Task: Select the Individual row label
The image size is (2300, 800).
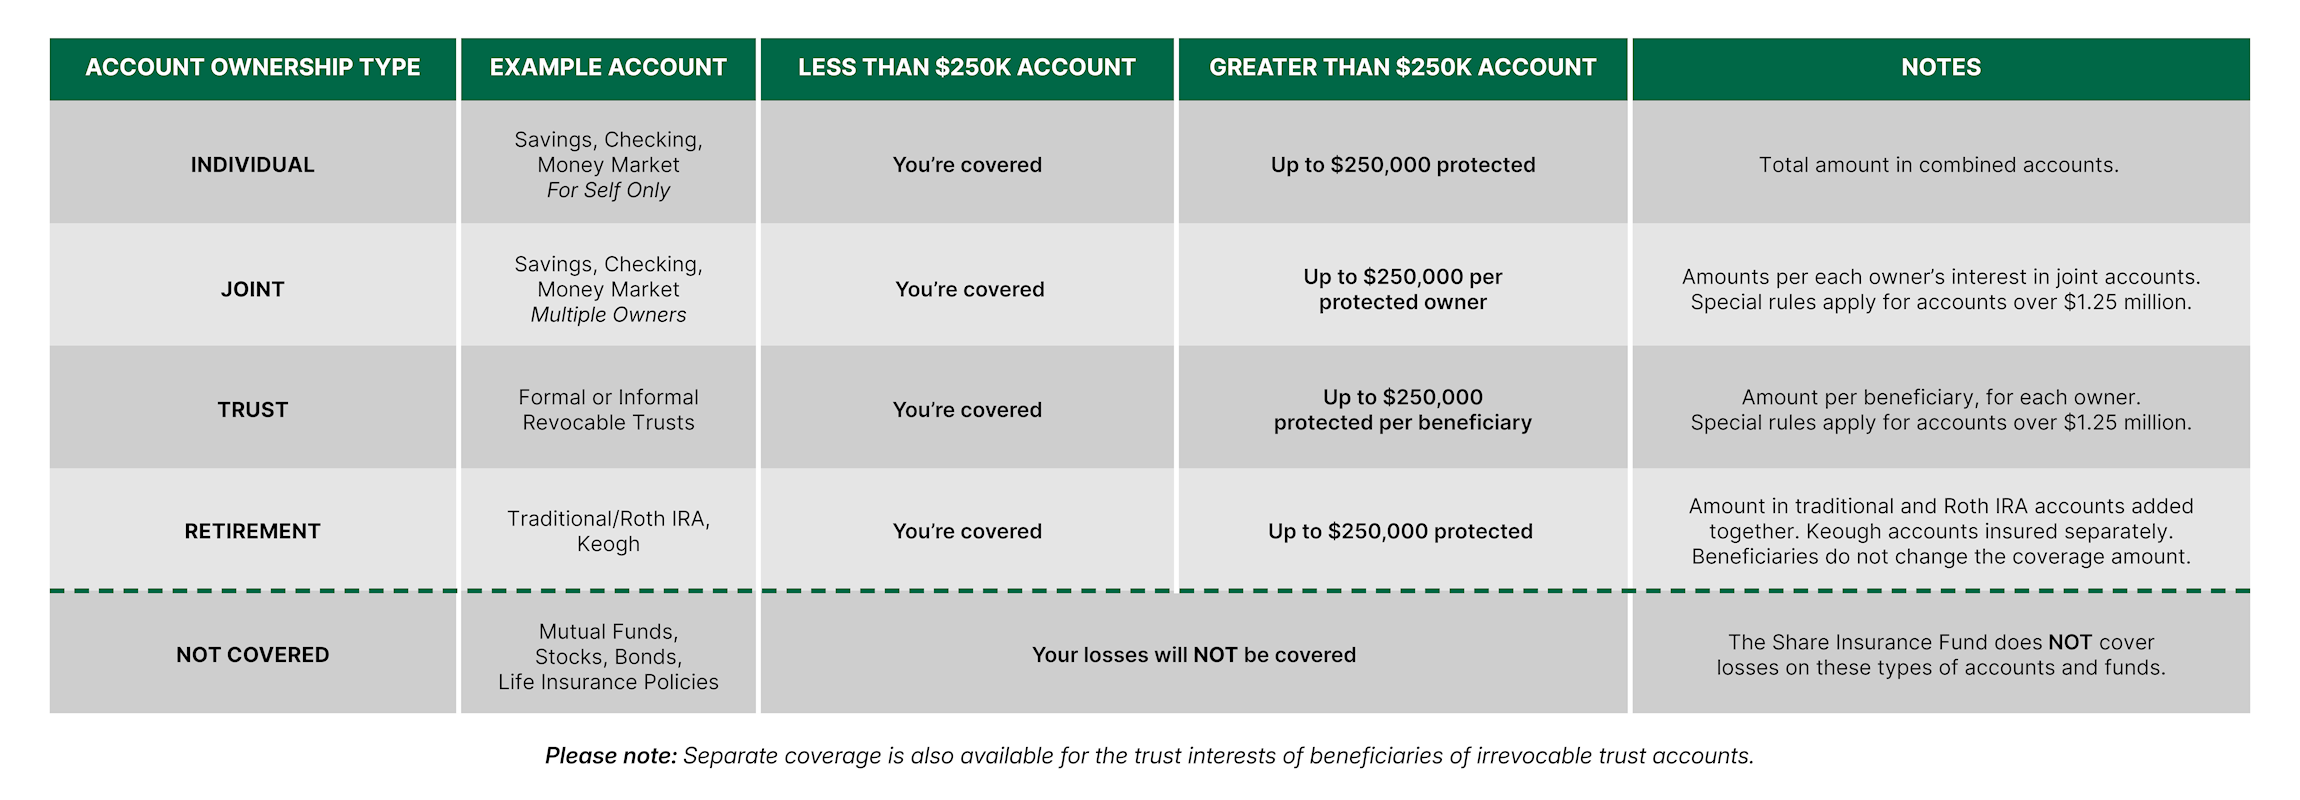Action: [x=252, y=165]
